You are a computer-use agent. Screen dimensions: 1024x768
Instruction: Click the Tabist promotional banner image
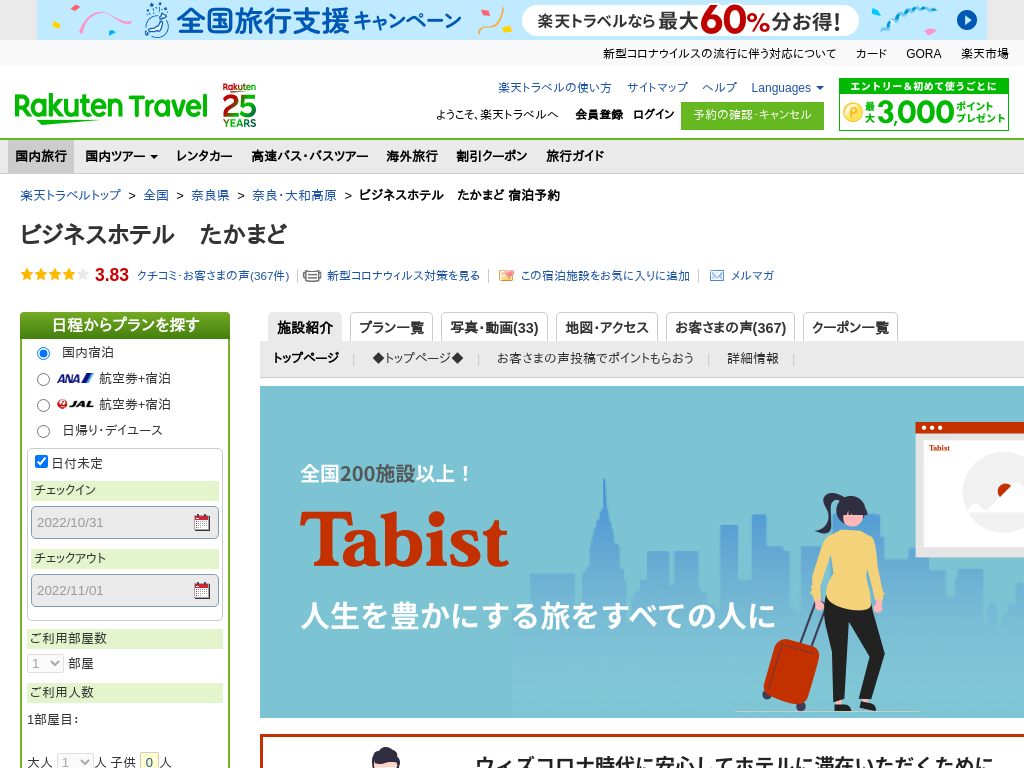click(642, 552)
